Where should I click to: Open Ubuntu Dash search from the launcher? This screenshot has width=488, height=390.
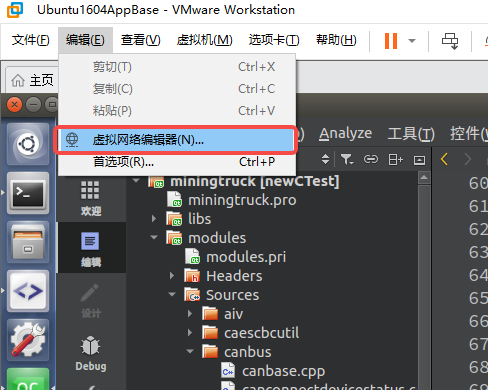(28, 144)
